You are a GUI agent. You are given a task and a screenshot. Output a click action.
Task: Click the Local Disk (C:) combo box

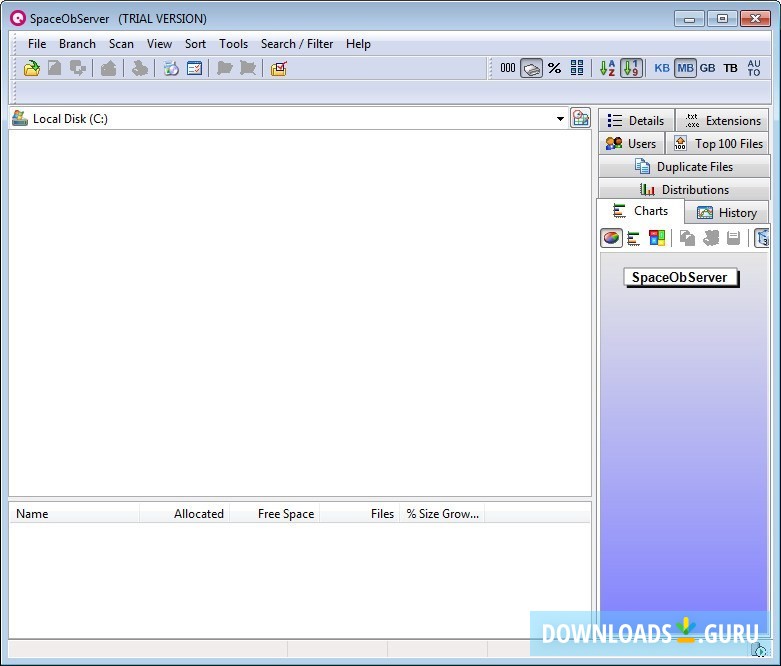[288, 119]
